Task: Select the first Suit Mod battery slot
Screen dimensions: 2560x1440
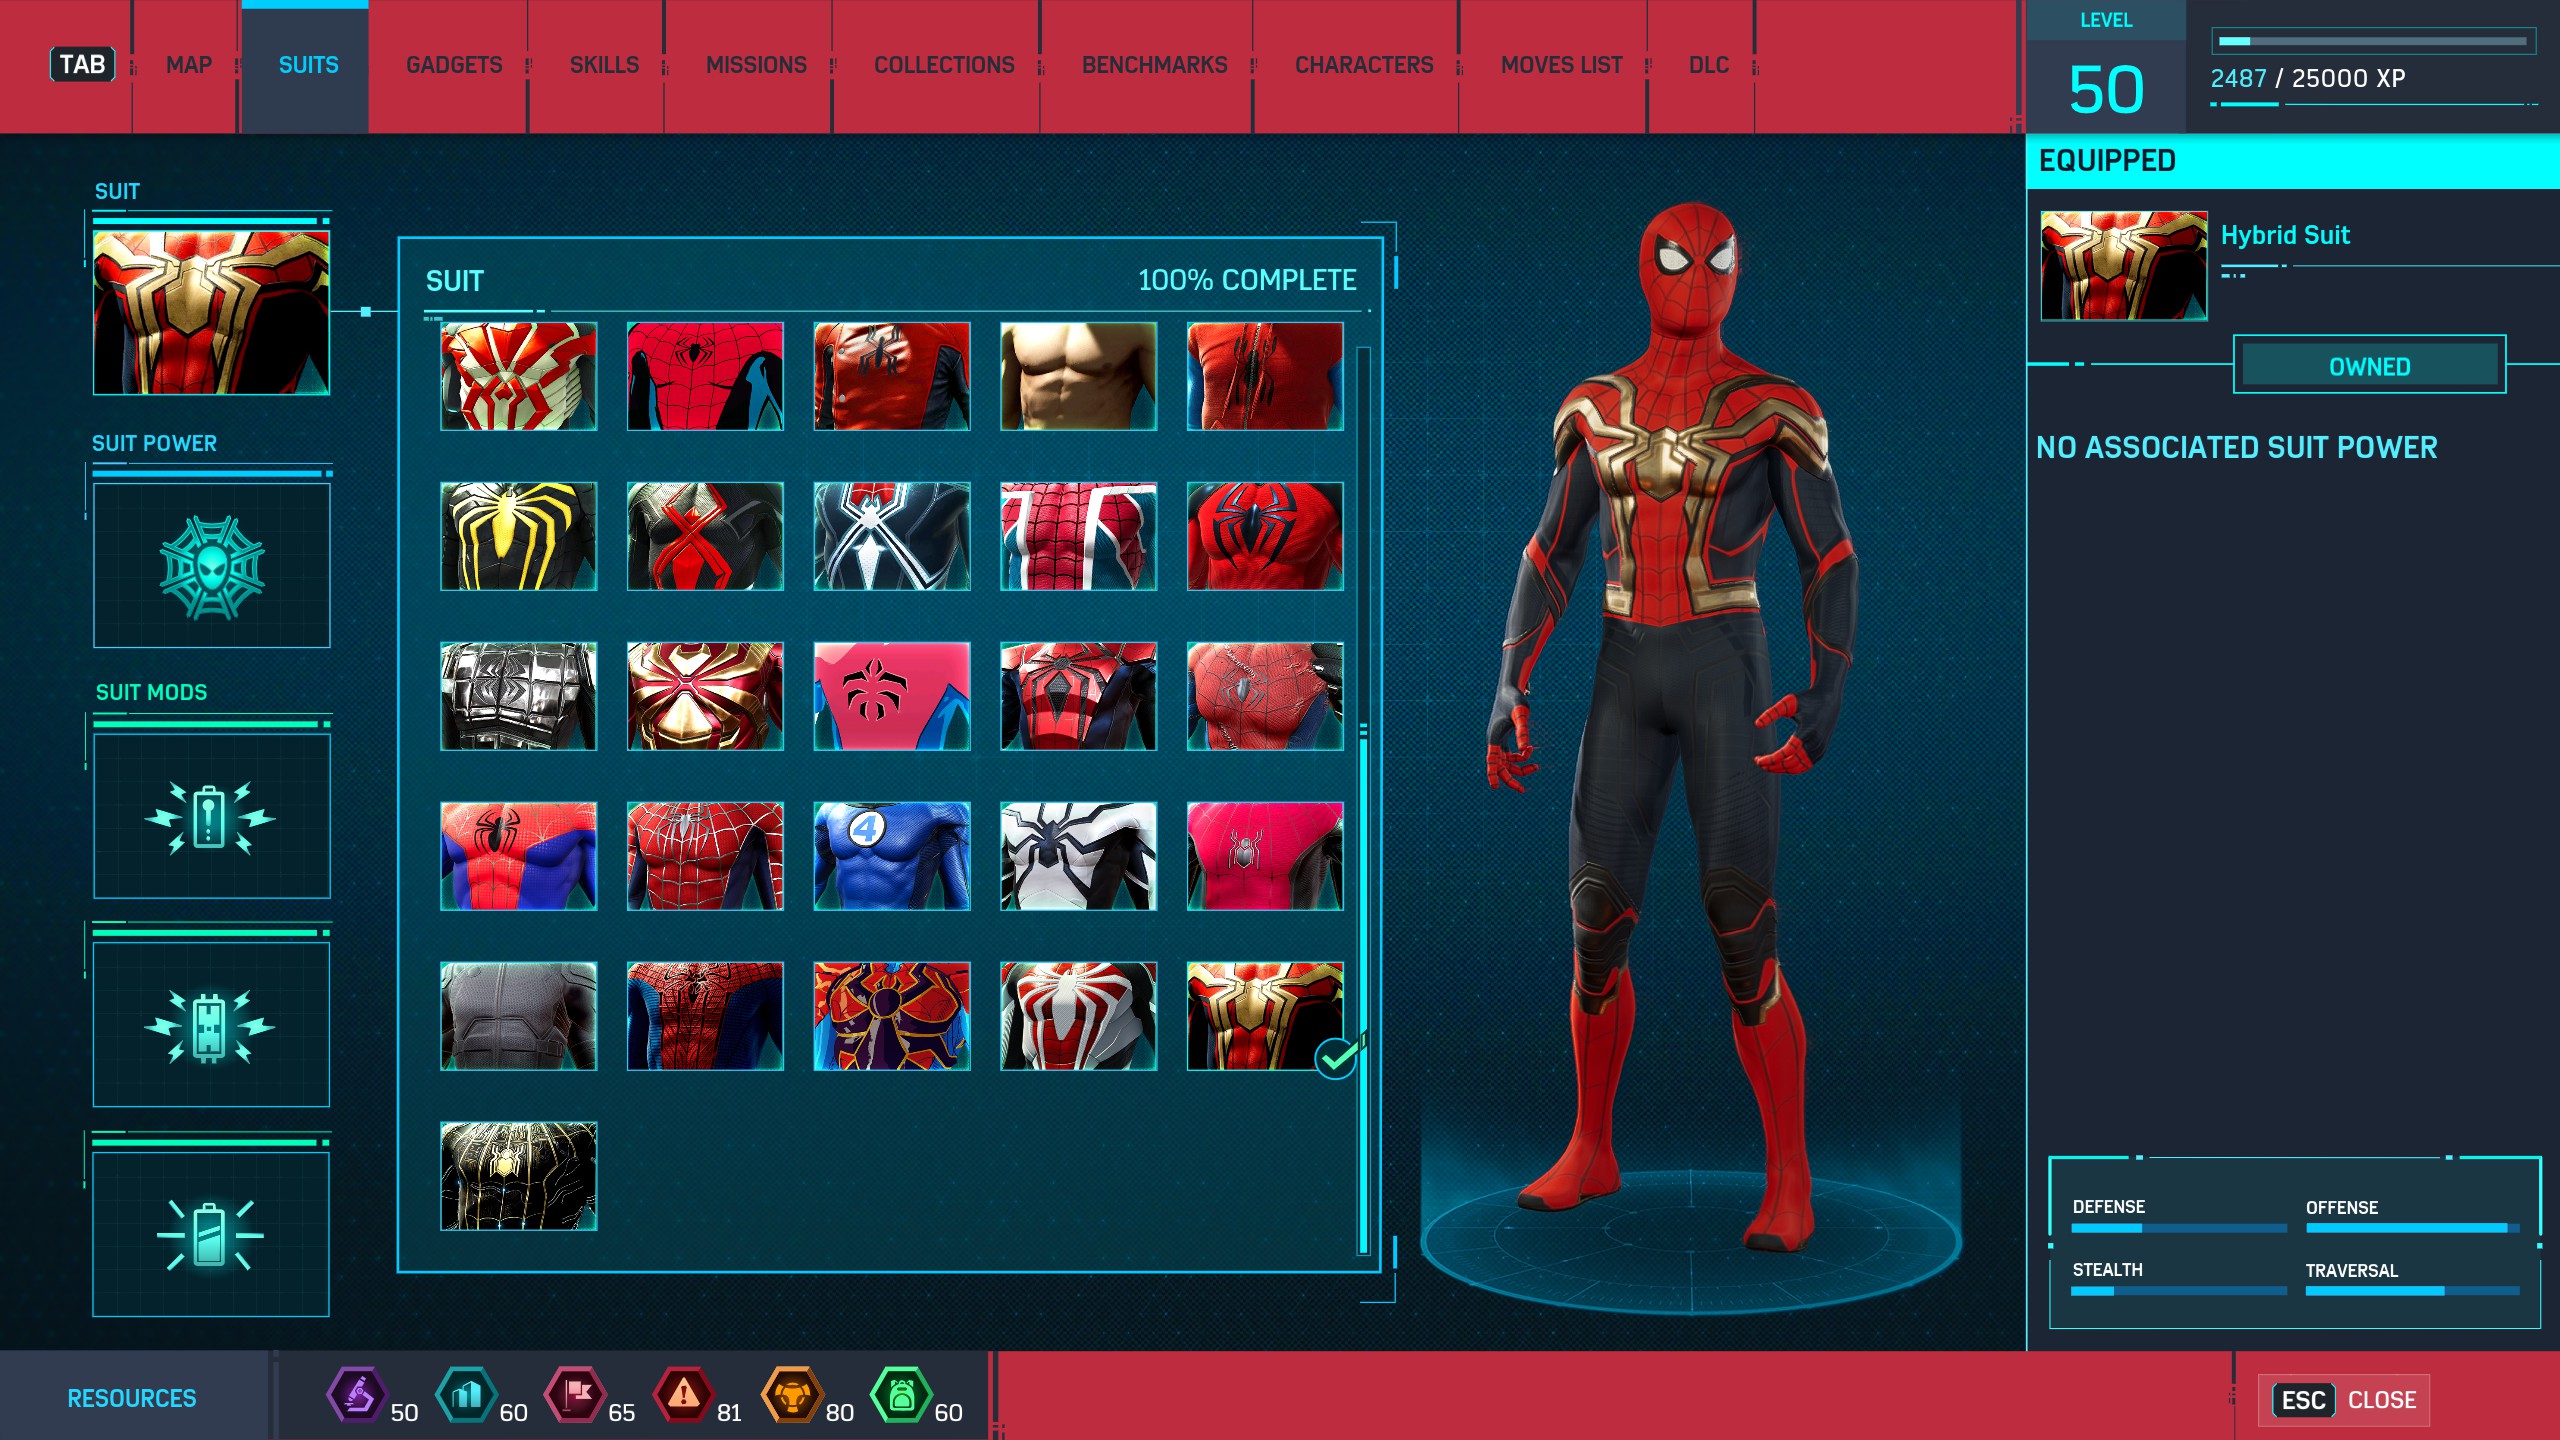Action: pyautogui.click(x=211, y=816)
